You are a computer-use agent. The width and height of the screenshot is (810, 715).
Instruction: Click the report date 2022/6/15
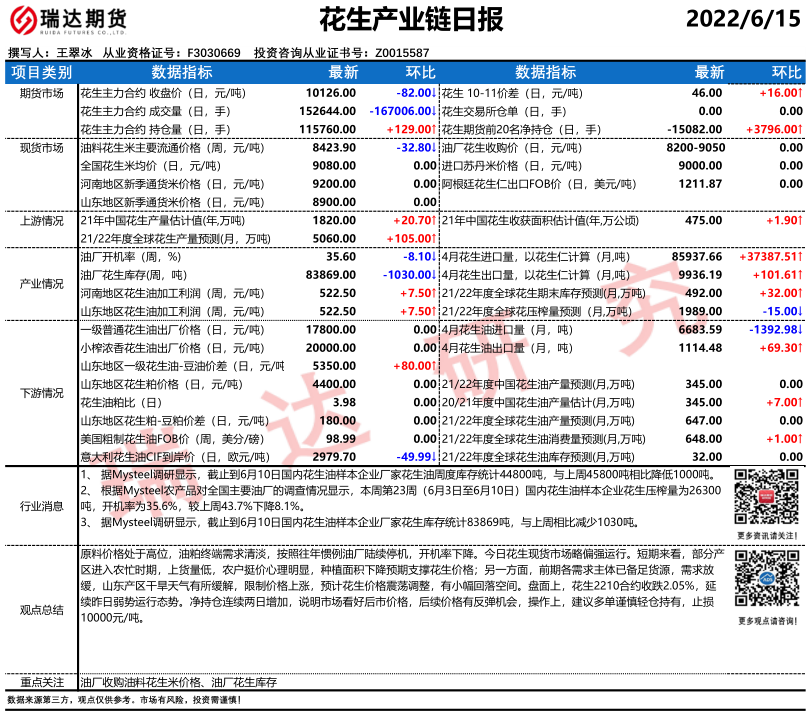742,20
